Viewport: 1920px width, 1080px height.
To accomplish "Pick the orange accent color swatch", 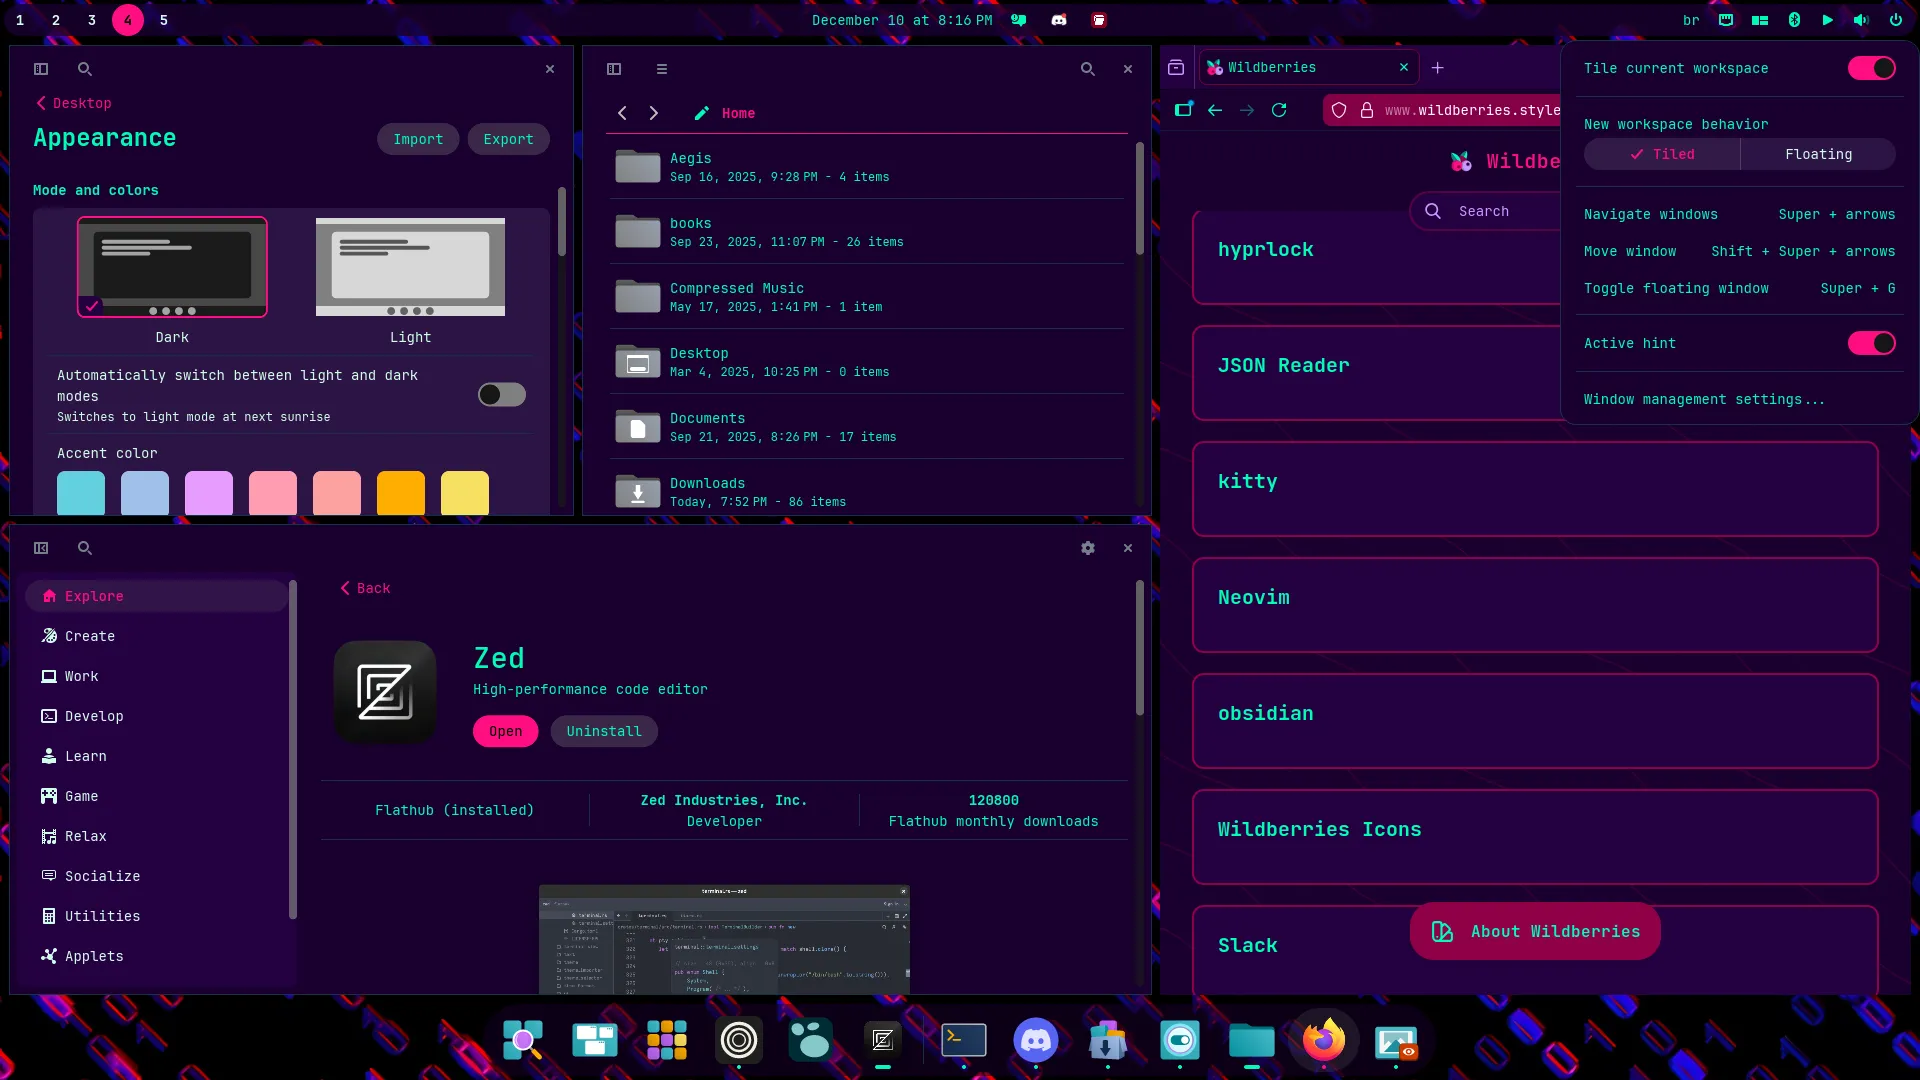I will pos(400,493).
